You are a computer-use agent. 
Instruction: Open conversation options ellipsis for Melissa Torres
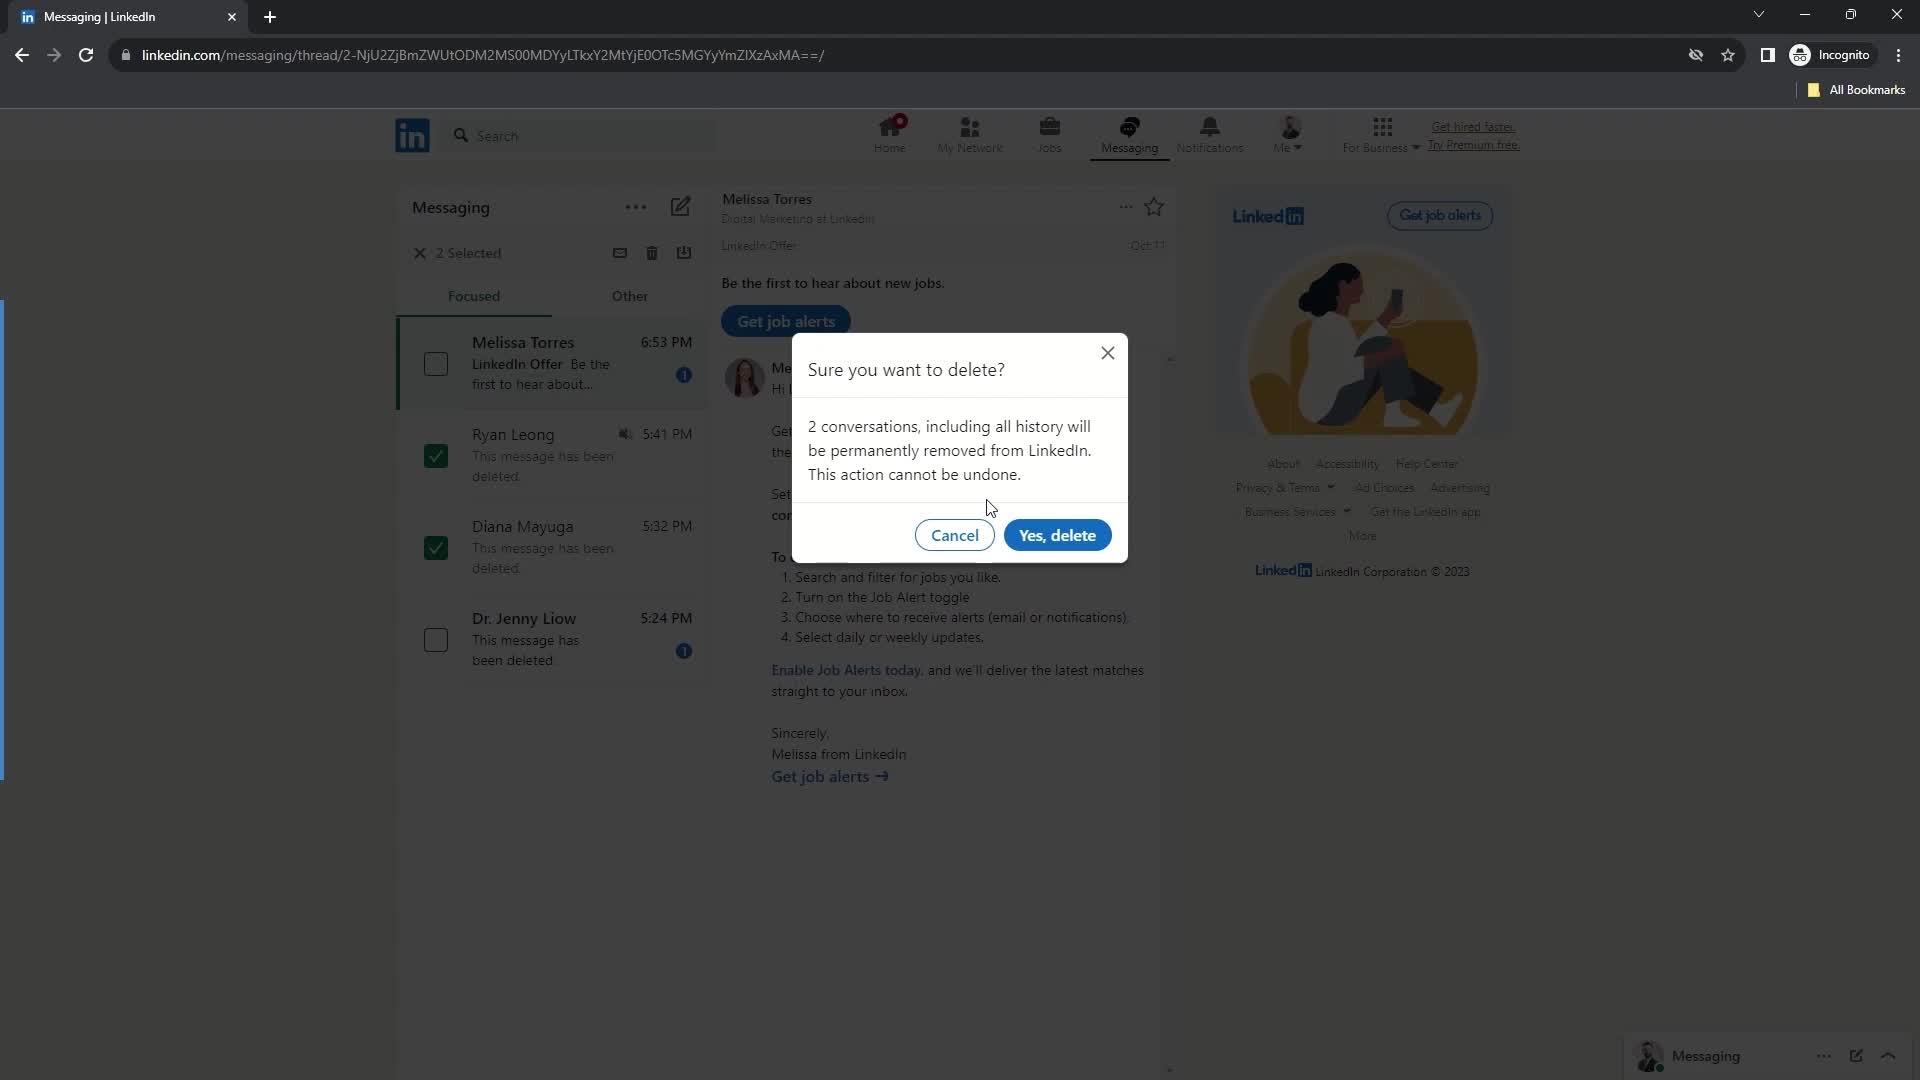pyautogui.click(x=1126, y=207)
